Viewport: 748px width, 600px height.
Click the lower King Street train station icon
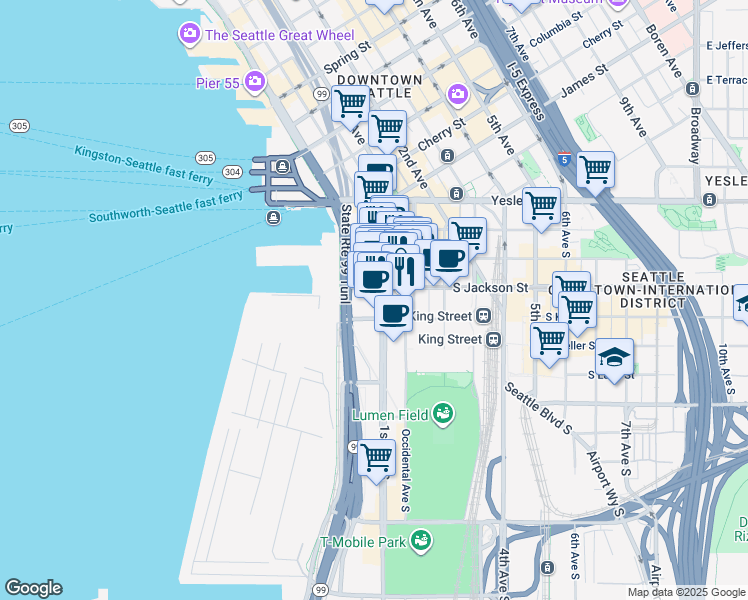click(x=493, y=339)
